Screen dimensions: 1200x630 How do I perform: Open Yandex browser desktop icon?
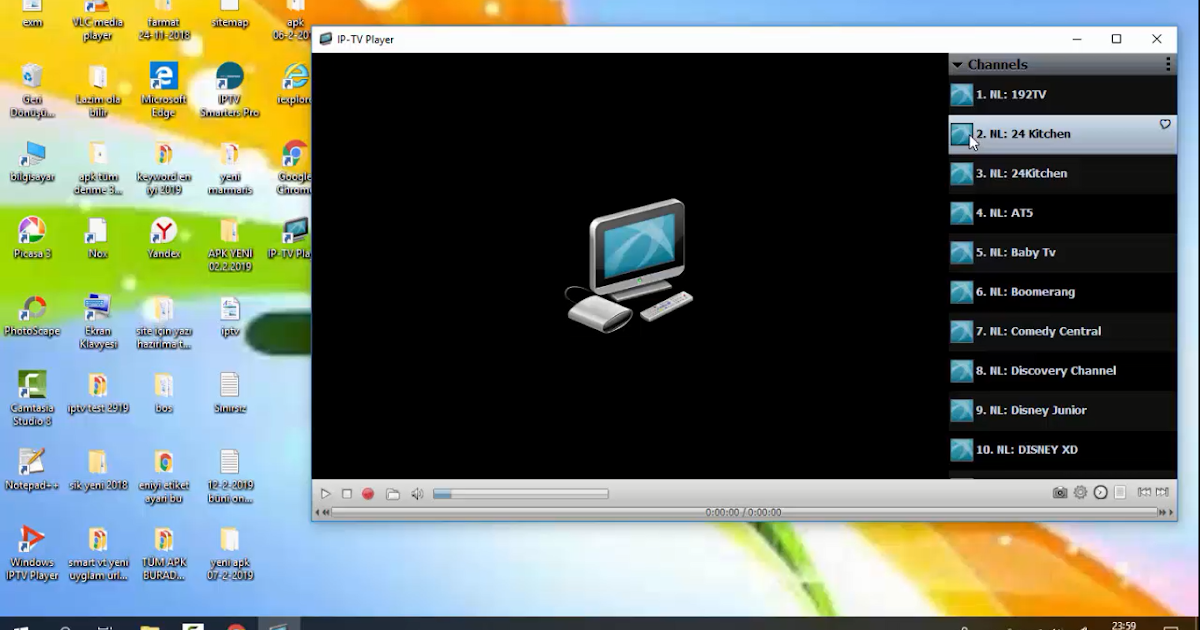tap(163, 238)
